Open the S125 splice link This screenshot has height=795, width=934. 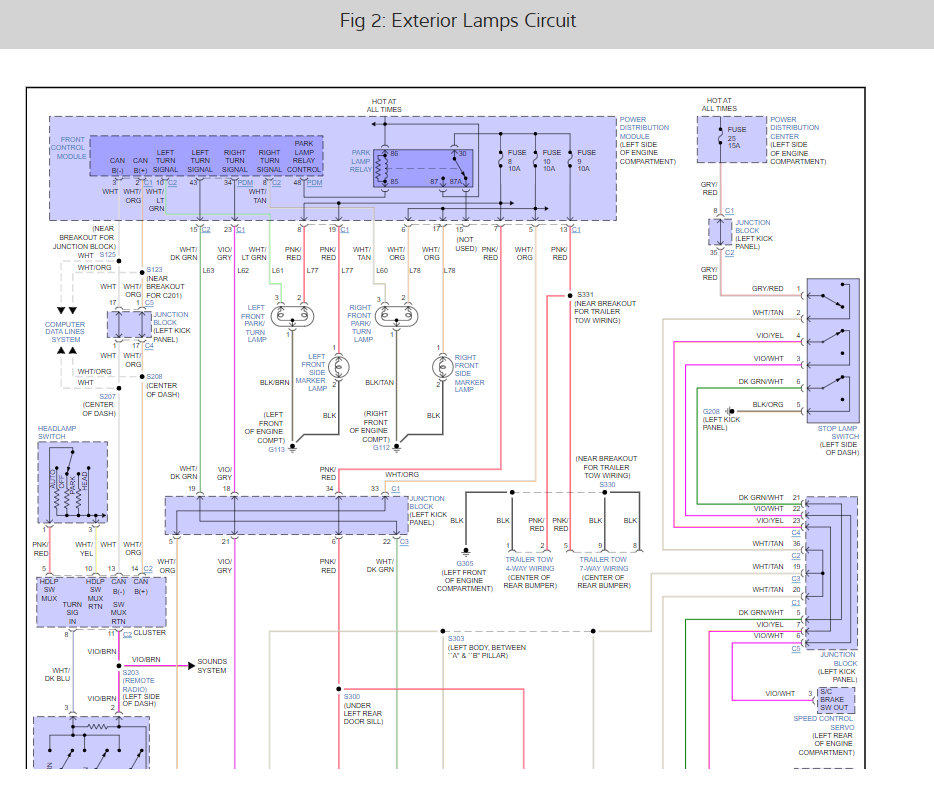(108, 255)
